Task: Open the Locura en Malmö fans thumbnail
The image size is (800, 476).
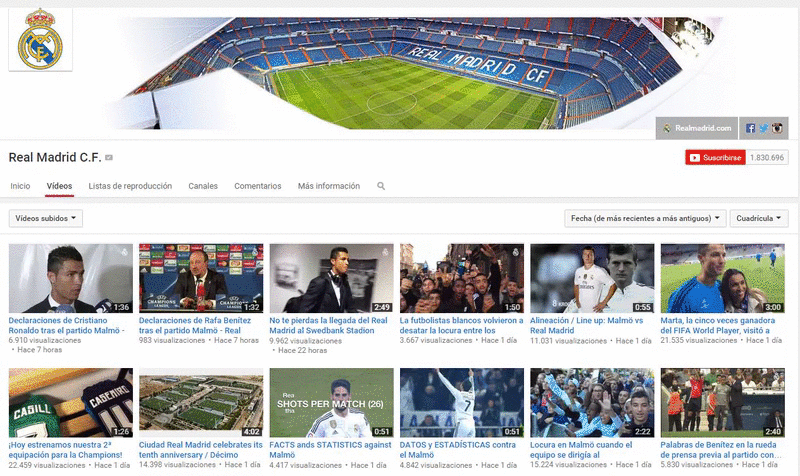Action: coord(592,403)
